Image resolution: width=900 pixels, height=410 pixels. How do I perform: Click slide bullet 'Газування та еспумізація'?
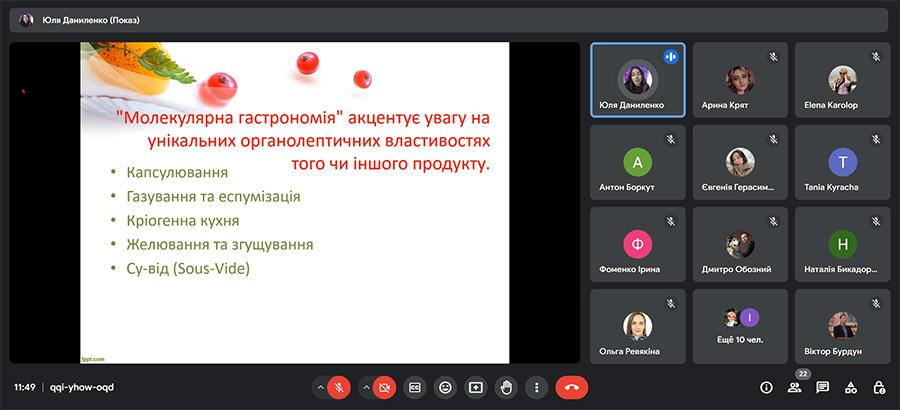click(214, 196)
